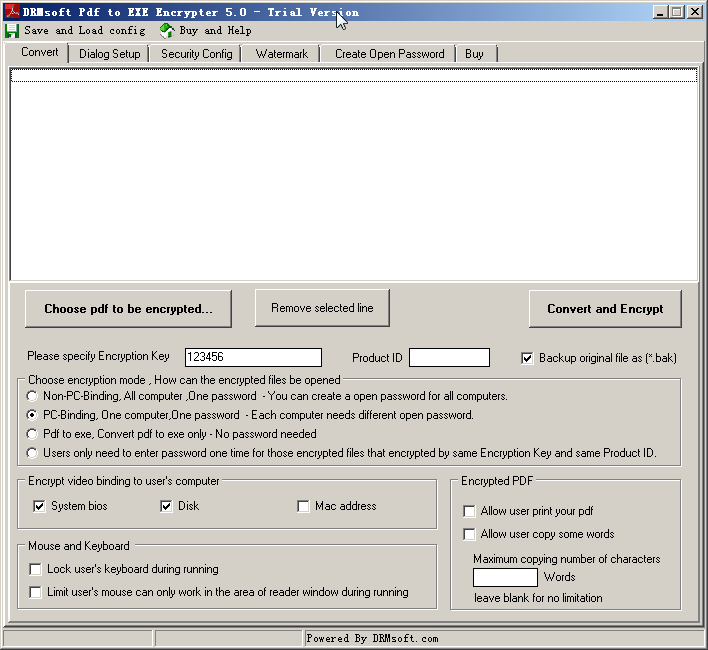This screenshot has height=650, width=708.
Task: Go to the Watermark tab
Action: pos(281,54)
